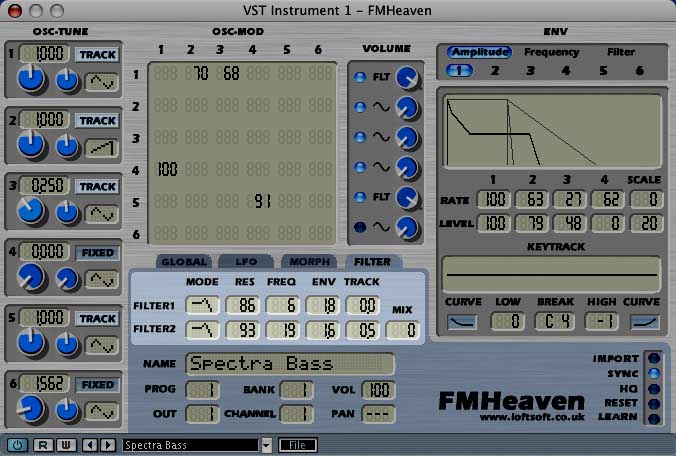Switch to the GLOBAL tab
This screenshot has height=456, width=676.
(x=184, y=262)
